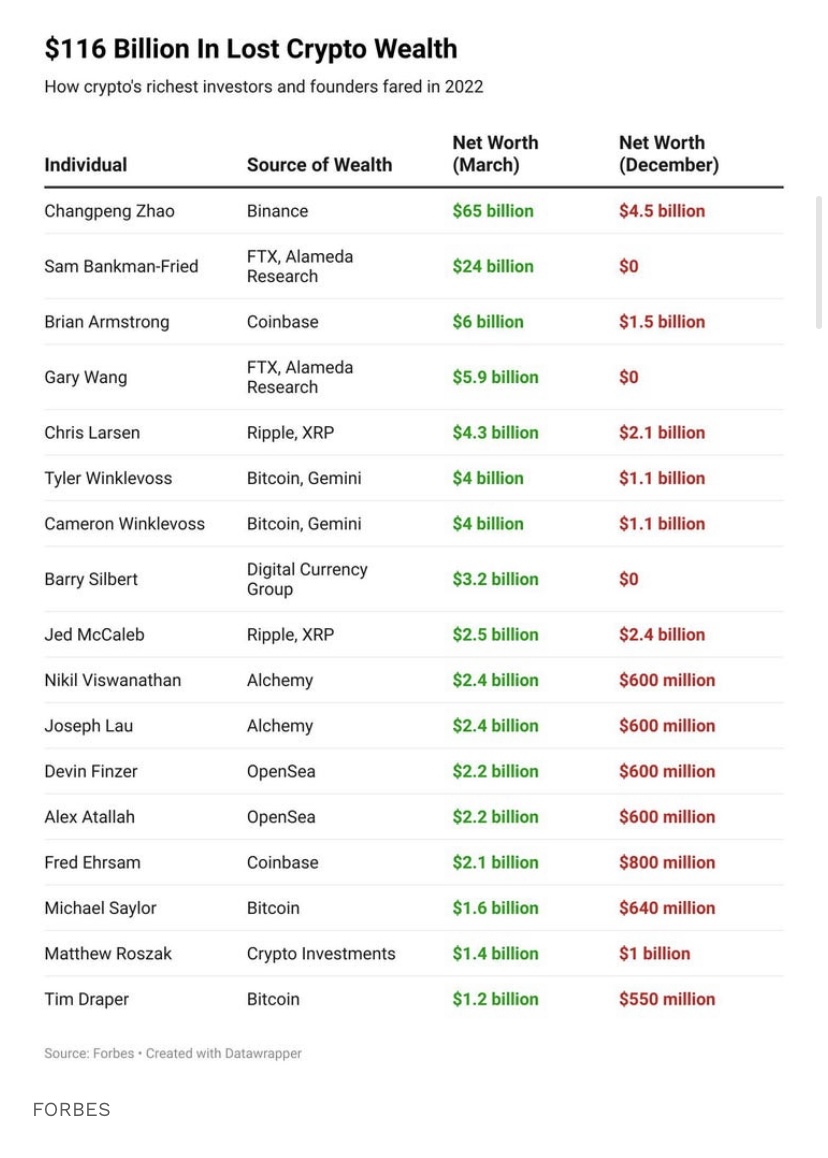
Task: Select the Changpeng Zhao row name
Action: click(x=109, y=211)
